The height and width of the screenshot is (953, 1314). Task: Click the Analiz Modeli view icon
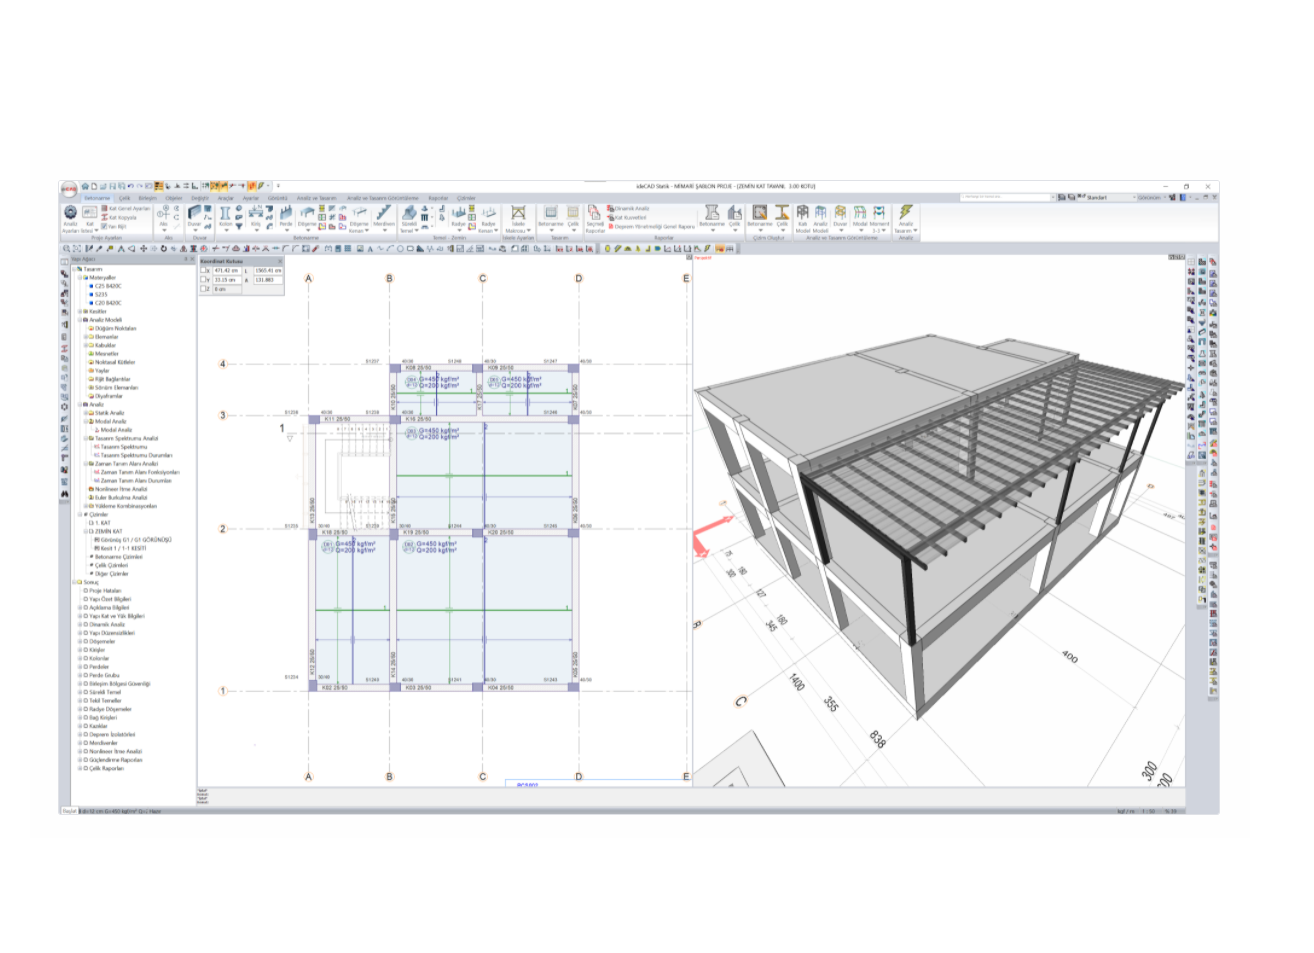[820, 218]
